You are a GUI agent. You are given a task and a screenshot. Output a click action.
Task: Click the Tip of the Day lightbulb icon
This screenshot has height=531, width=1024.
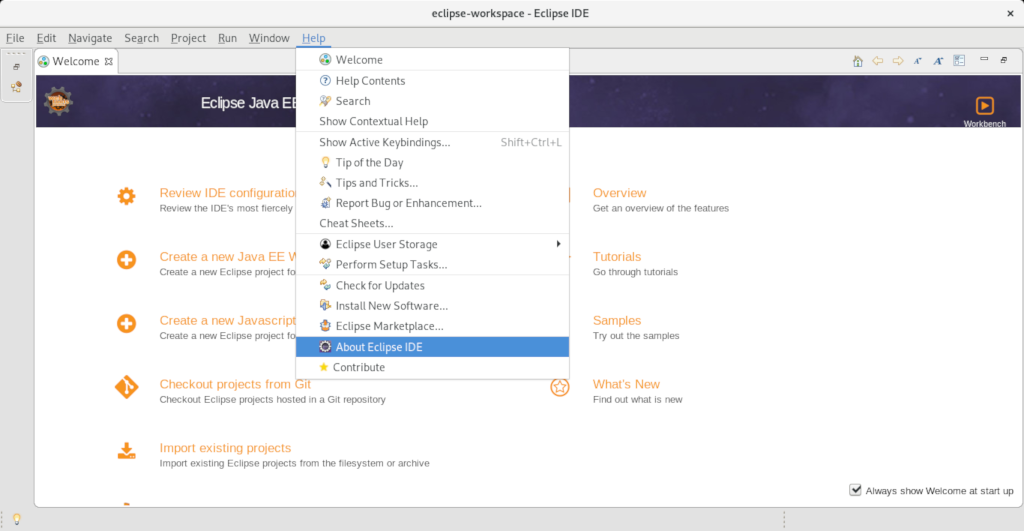(325, 162)
